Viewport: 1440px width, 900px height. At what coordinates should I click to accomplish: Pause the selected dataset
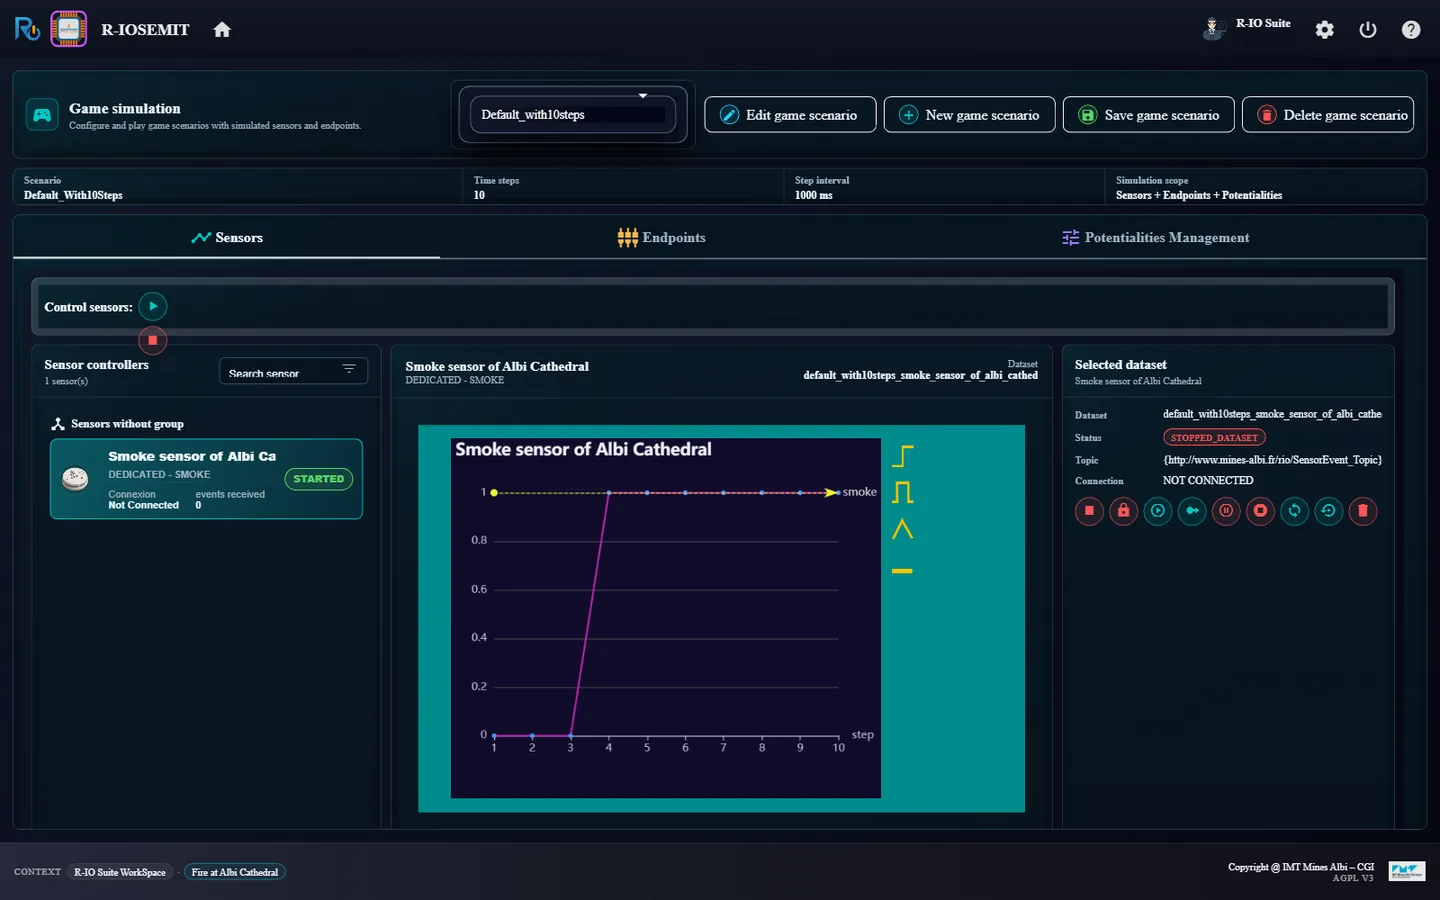point(1226,511)
